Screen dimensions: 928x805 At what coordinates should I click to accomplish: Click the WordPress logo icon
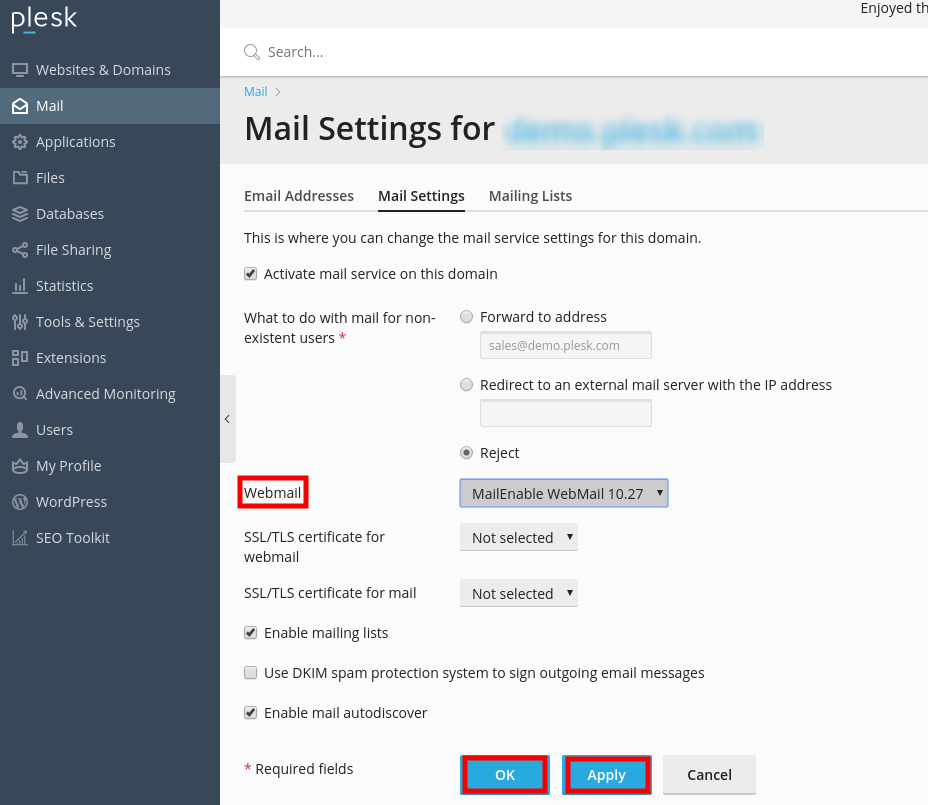pos(20,502)
